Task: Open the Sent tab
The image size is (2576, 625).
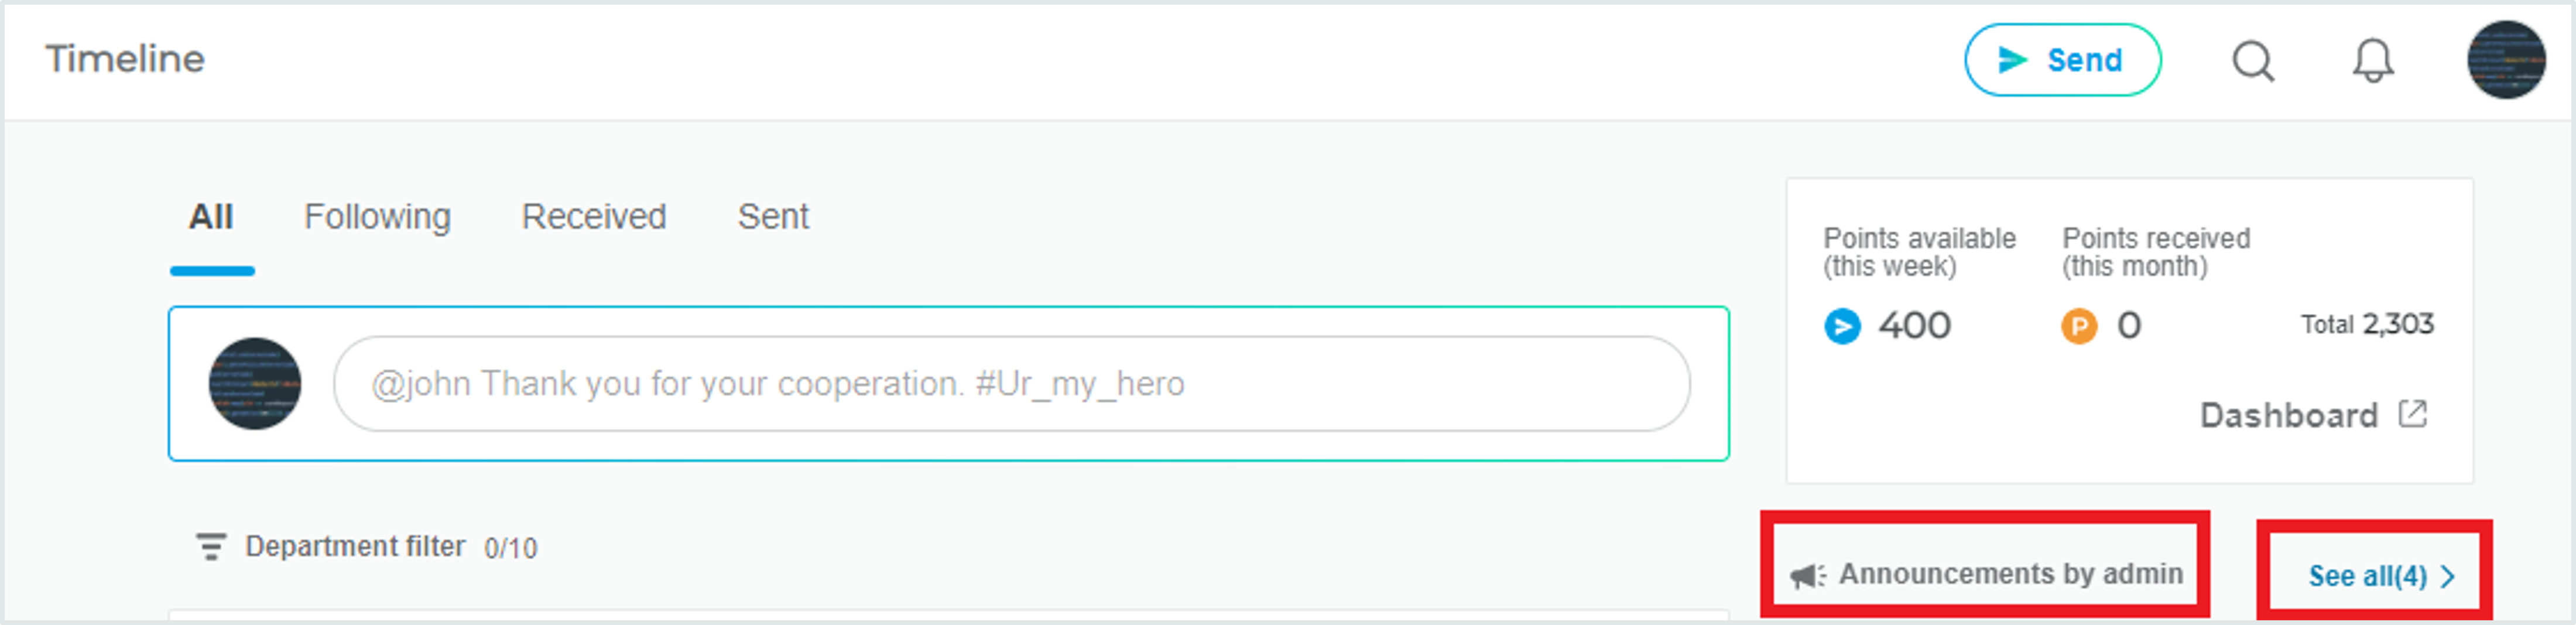Action: click(x=773, y=217)
